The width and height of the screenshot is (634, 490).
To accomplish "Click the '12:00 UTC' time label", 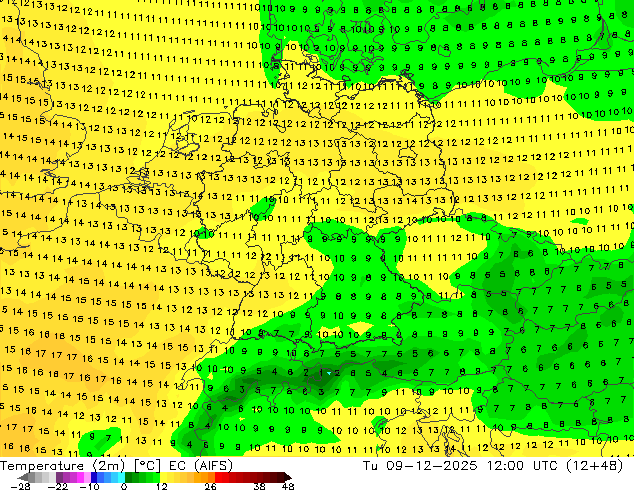I will [x=524, y=466].
